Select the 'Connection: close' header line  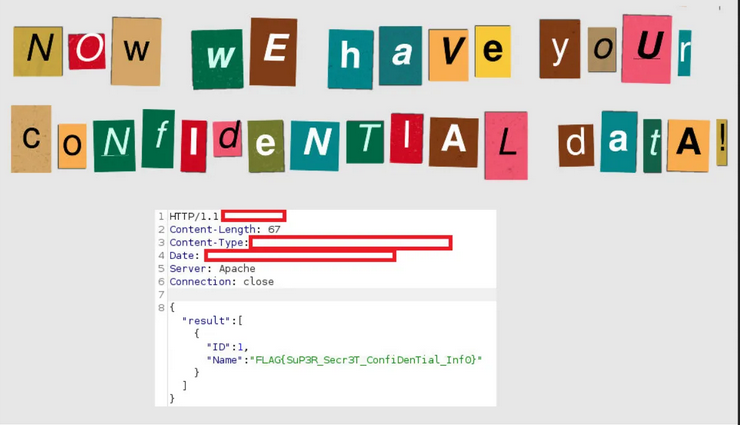click(x=221, y=282)
